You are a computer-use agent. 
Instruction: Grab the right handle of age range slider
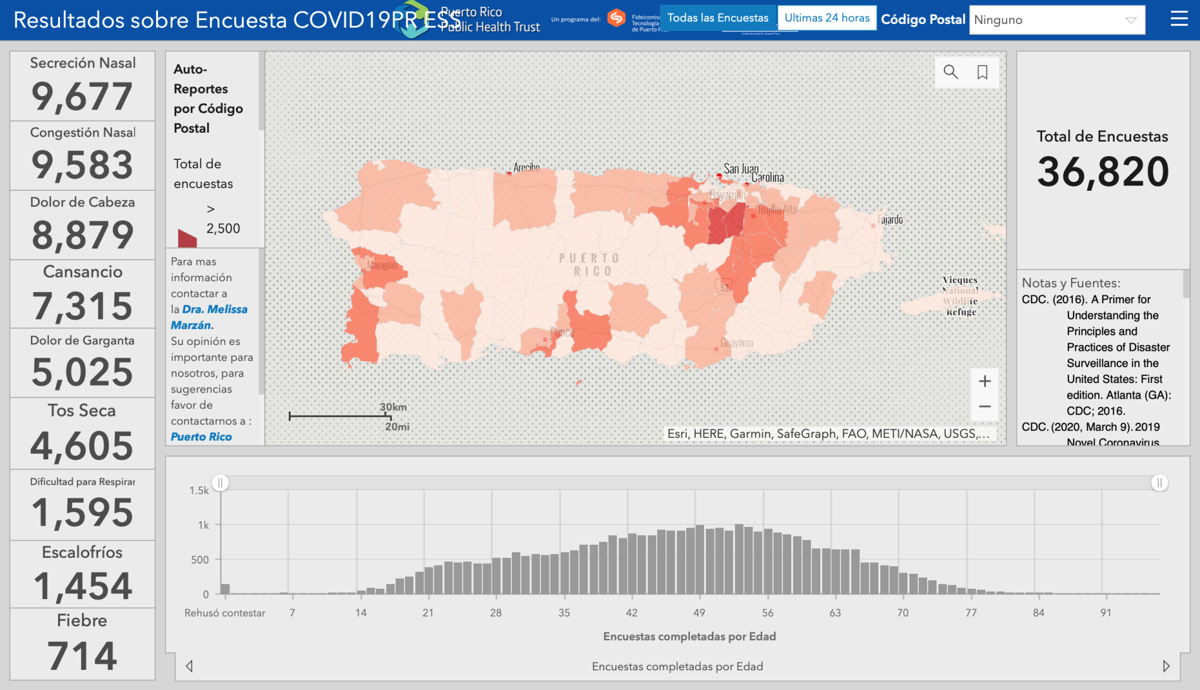click(x=1159, y=483)
